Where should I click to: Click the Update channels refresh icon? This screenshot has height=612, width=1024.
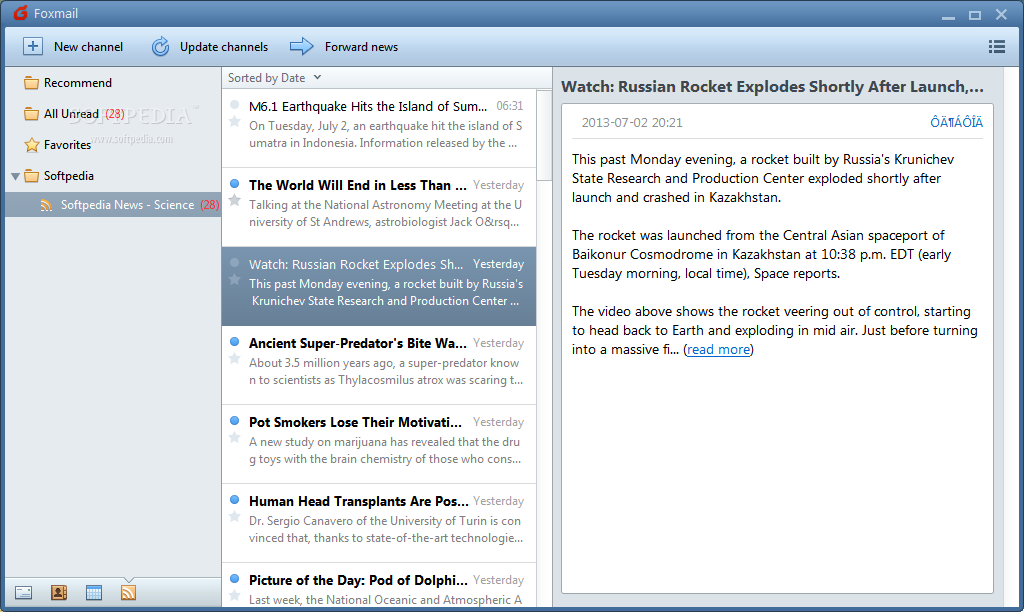(x=160, y=46)
